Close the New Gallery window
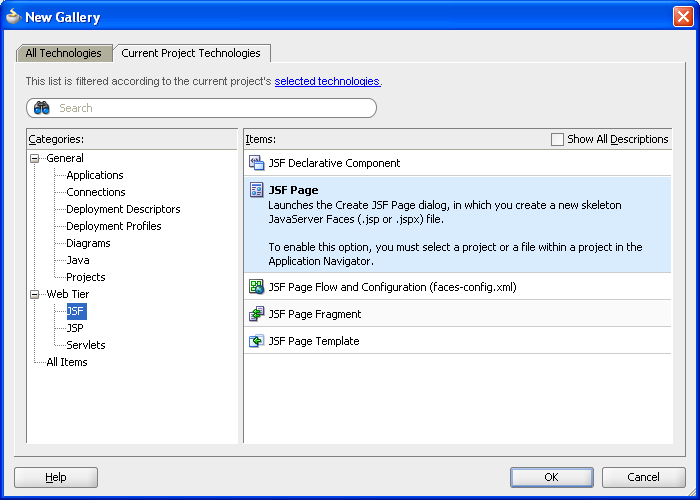 coord(683,17)
